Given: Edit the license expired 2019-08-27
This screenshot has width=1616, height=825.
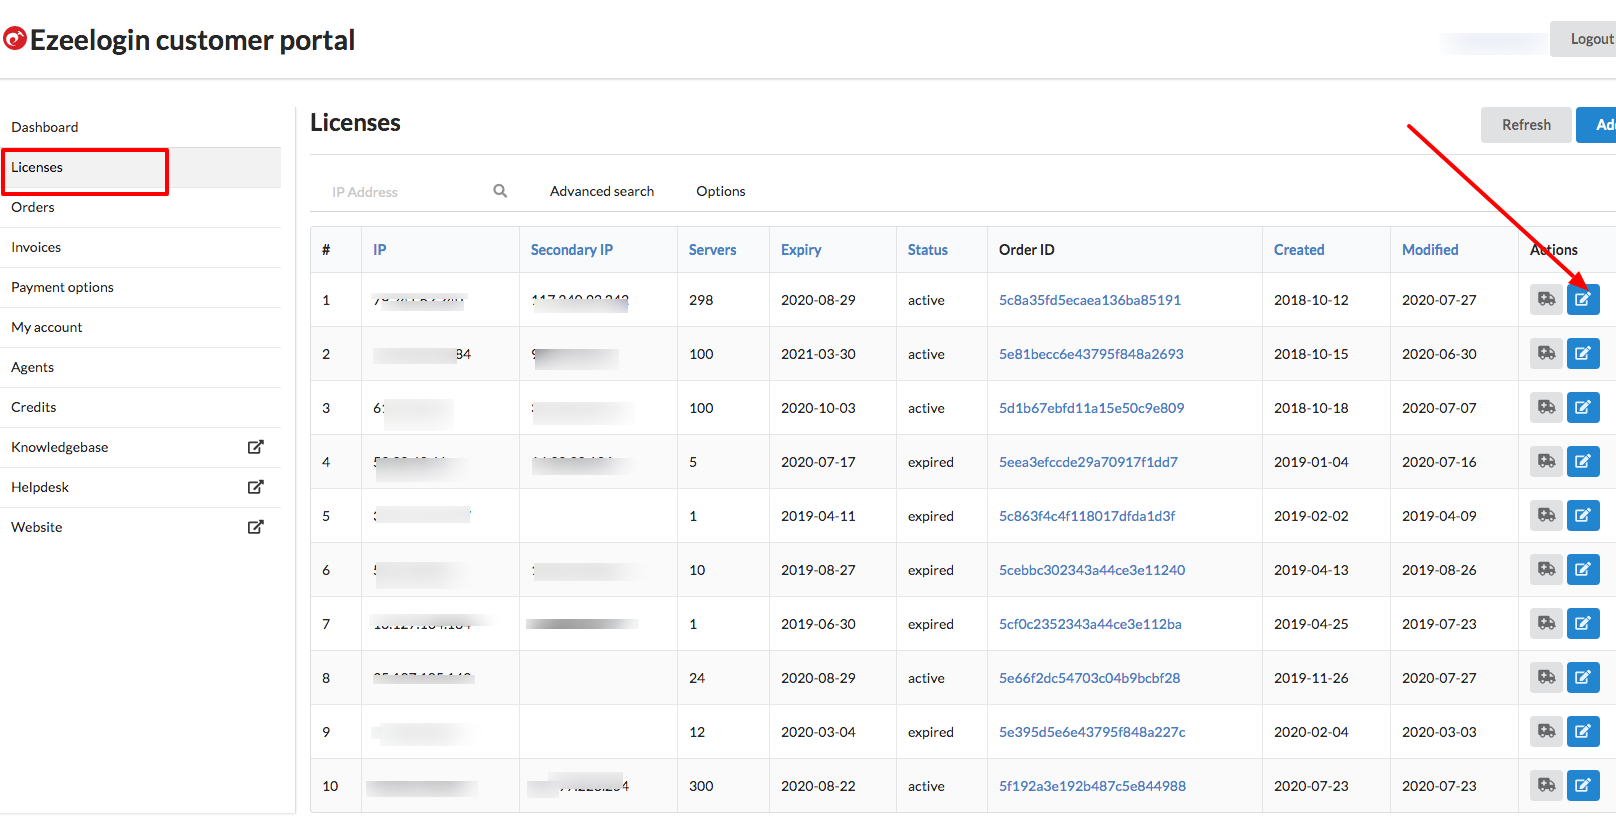Looking at the screenshot, I should coord(1583,569).
